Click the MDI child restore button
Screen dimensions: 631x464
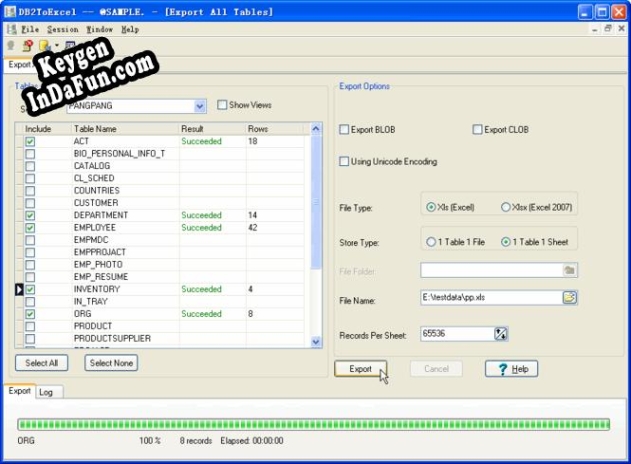608,29
